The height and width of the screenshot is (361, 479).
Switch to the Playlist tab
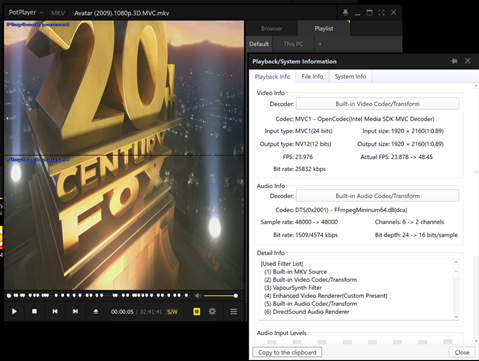(x=324, y=29)
